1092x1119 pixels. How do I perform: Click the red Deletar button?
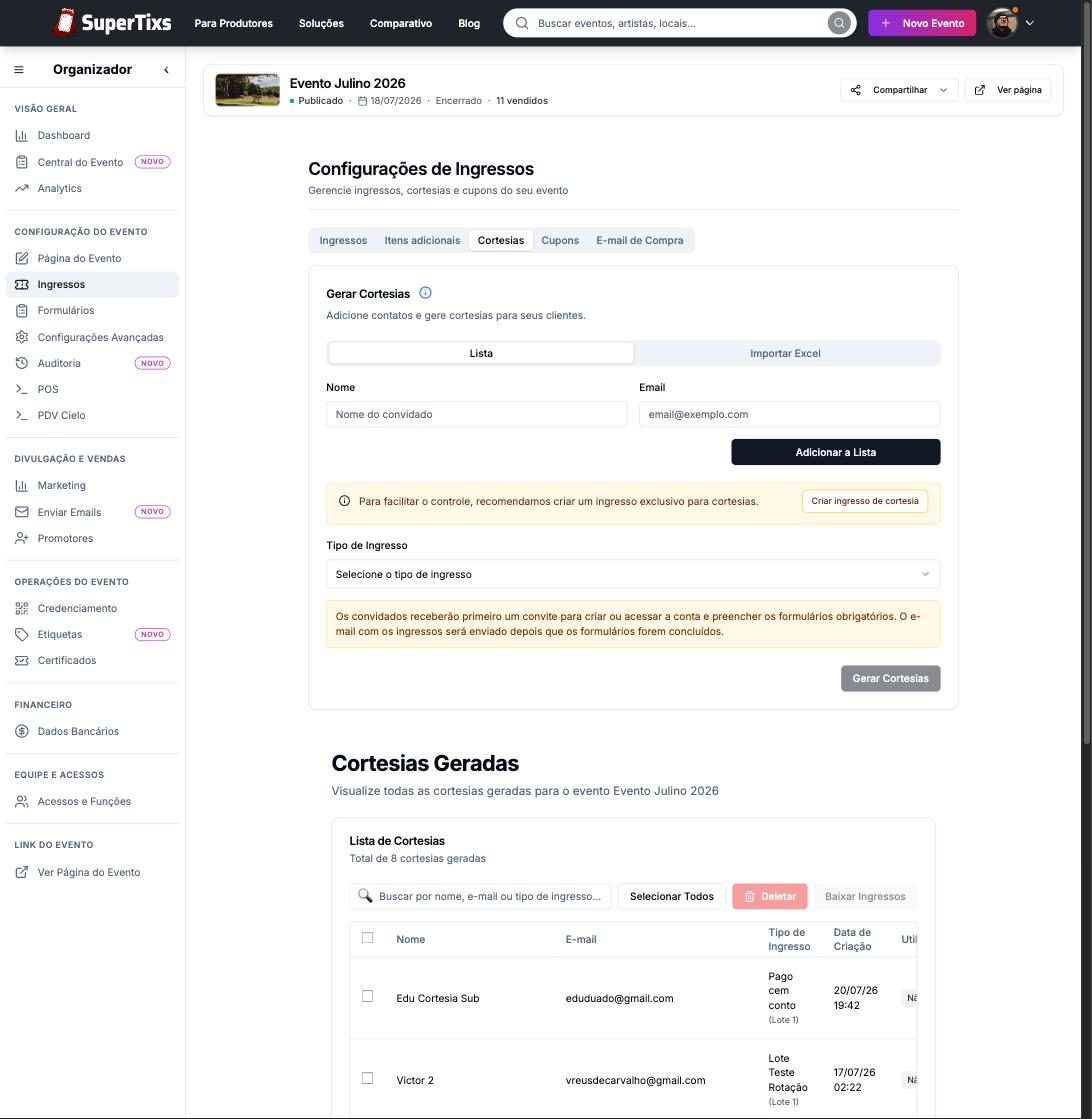click(770, 896)
